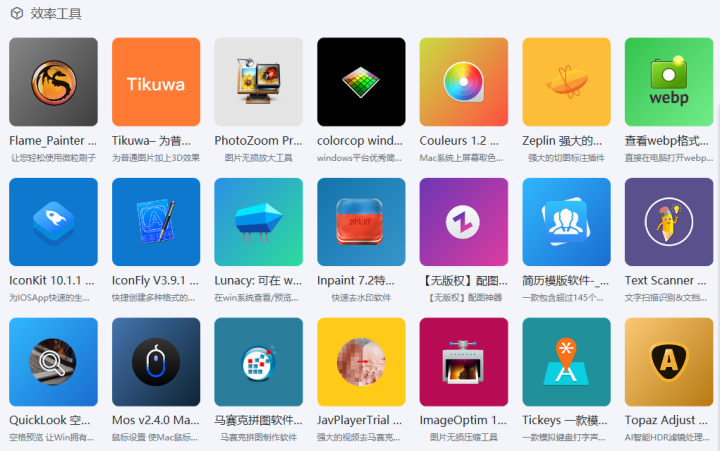Open the Flame_Painter dragon icon

53,82
